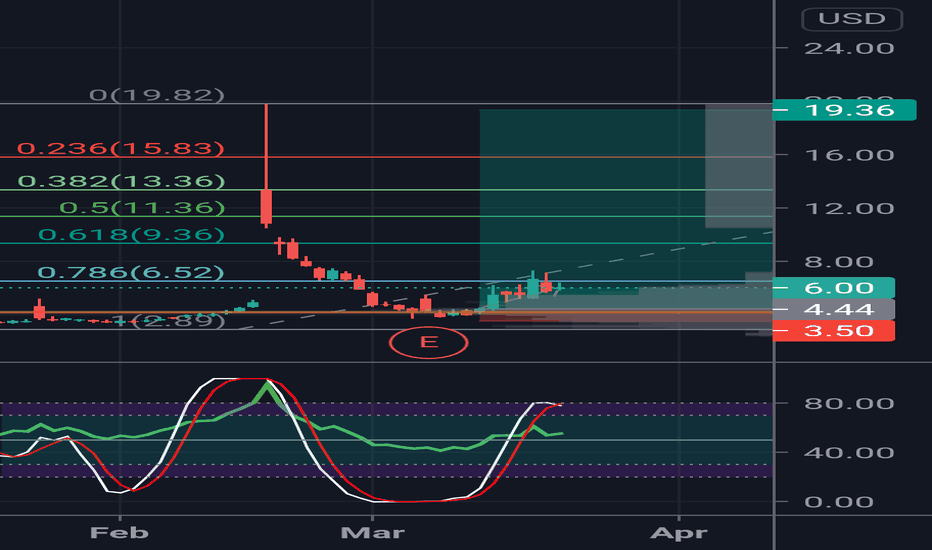Click the 0.00 oscillator axis value
This screenshot has height=550, width=932.
pos(839,502)
